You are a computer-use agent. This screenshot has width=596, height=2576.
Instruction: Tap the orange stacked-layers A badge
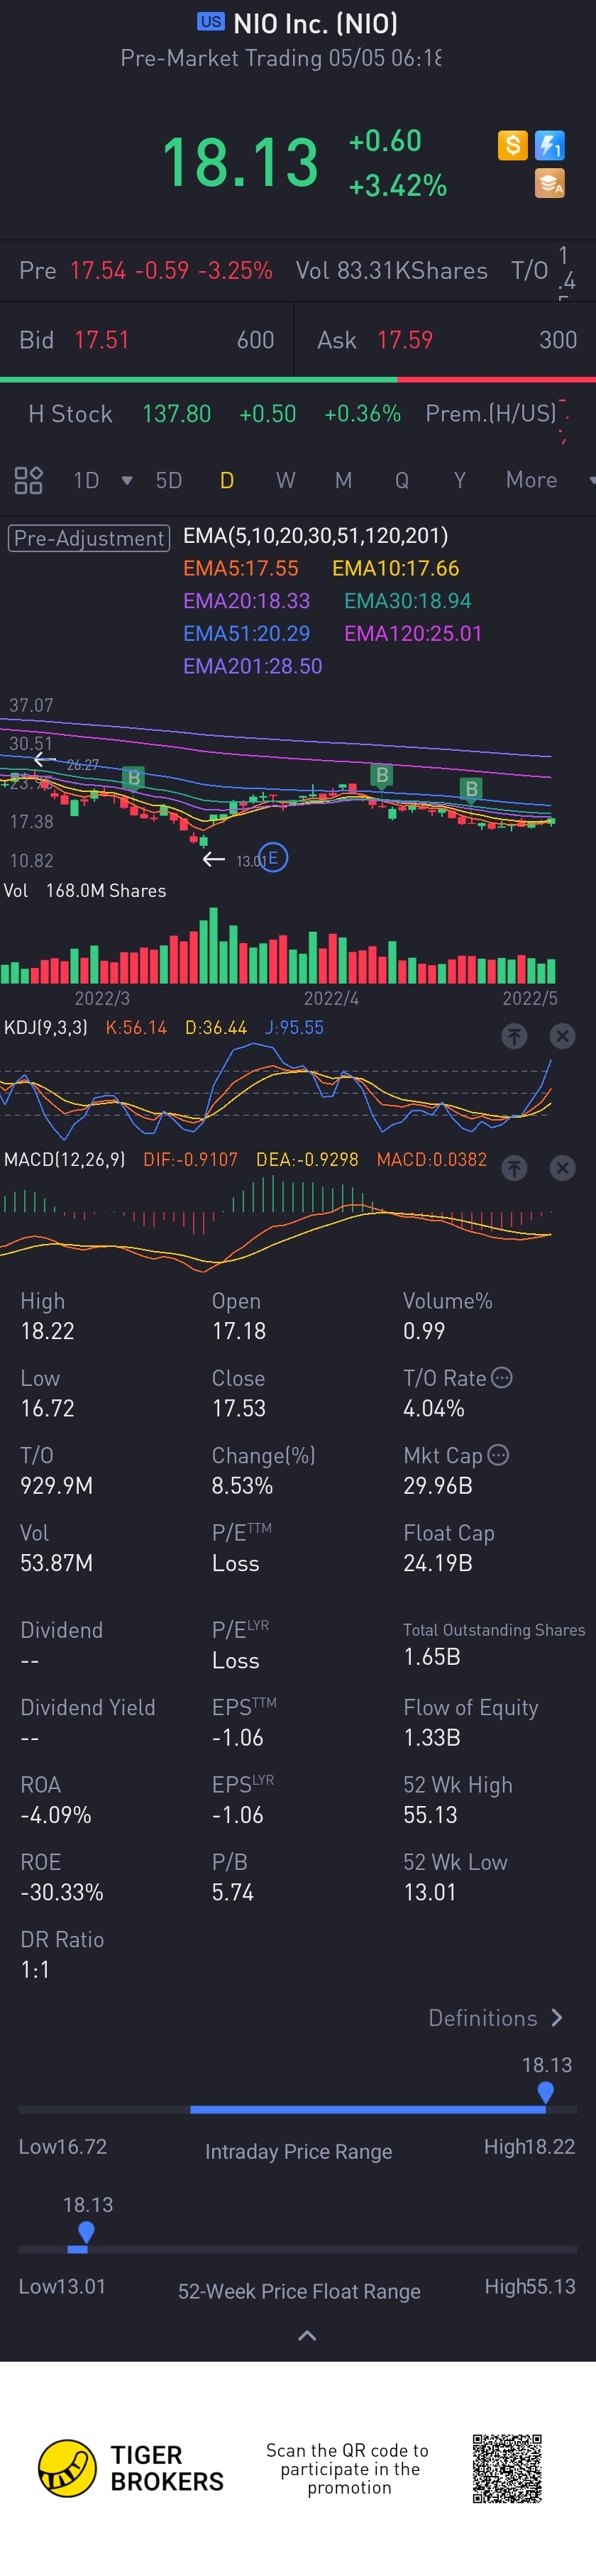pyautogui.click(x=550, y=184)
